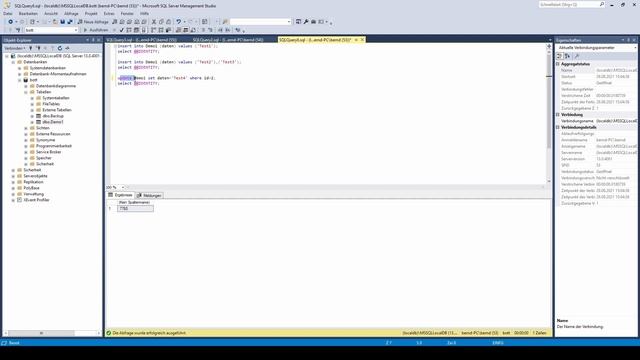The width and height of the screenshot is (640, 360).
Task: Select the Serverobjekte folder
Action: coord(35,176)
